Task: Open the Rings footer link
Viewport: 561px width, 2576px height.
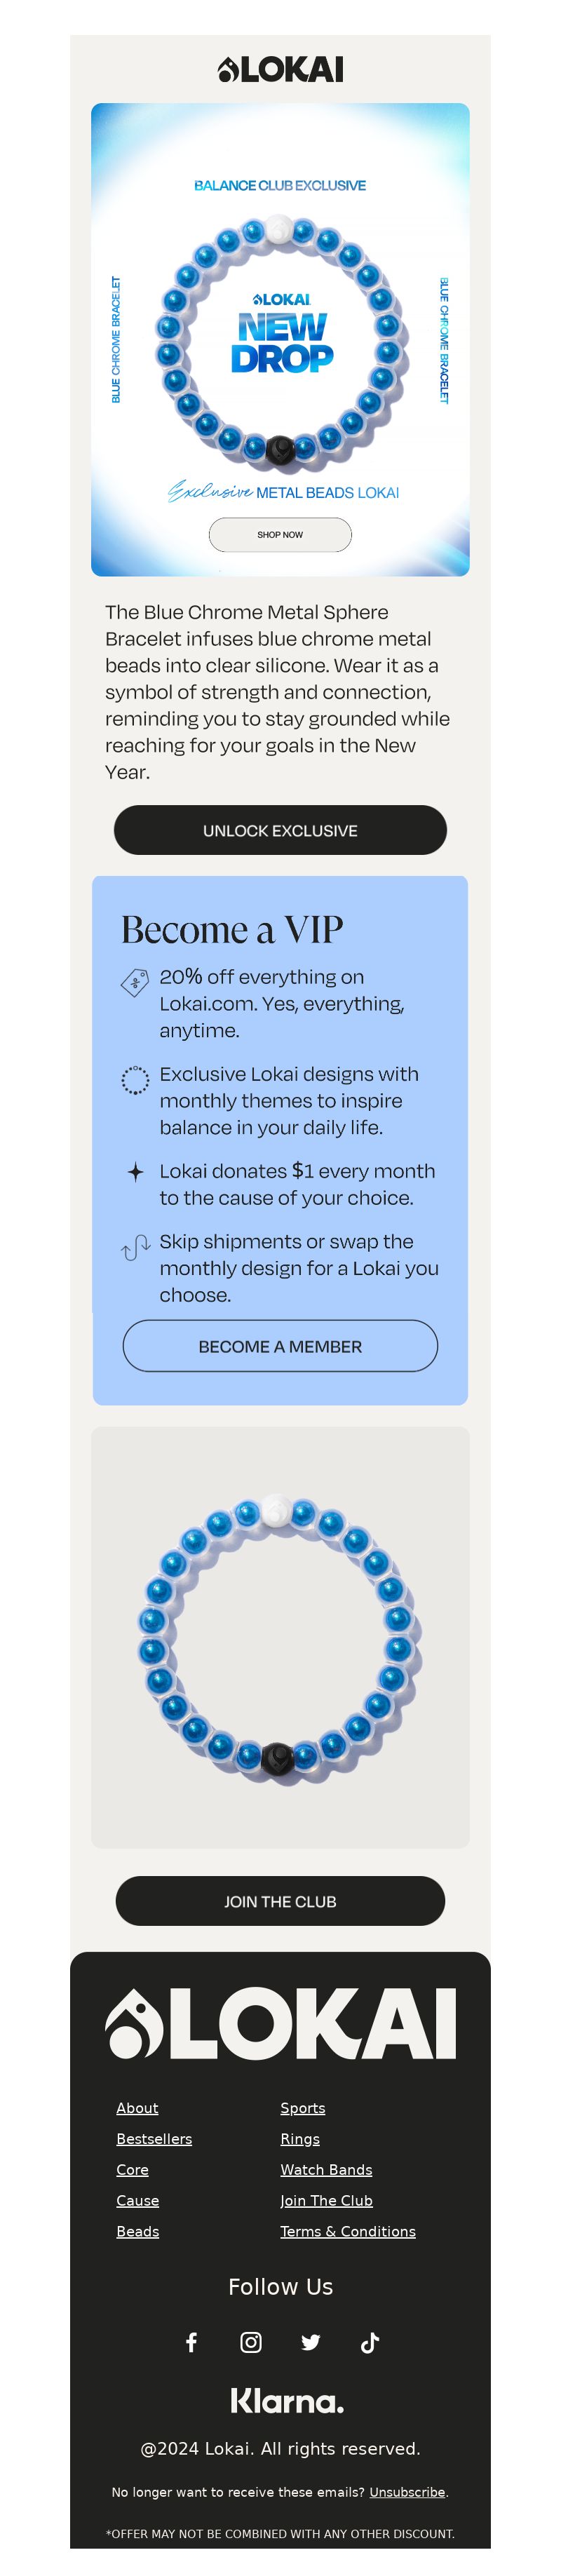Action: (x=300, y=2138)
